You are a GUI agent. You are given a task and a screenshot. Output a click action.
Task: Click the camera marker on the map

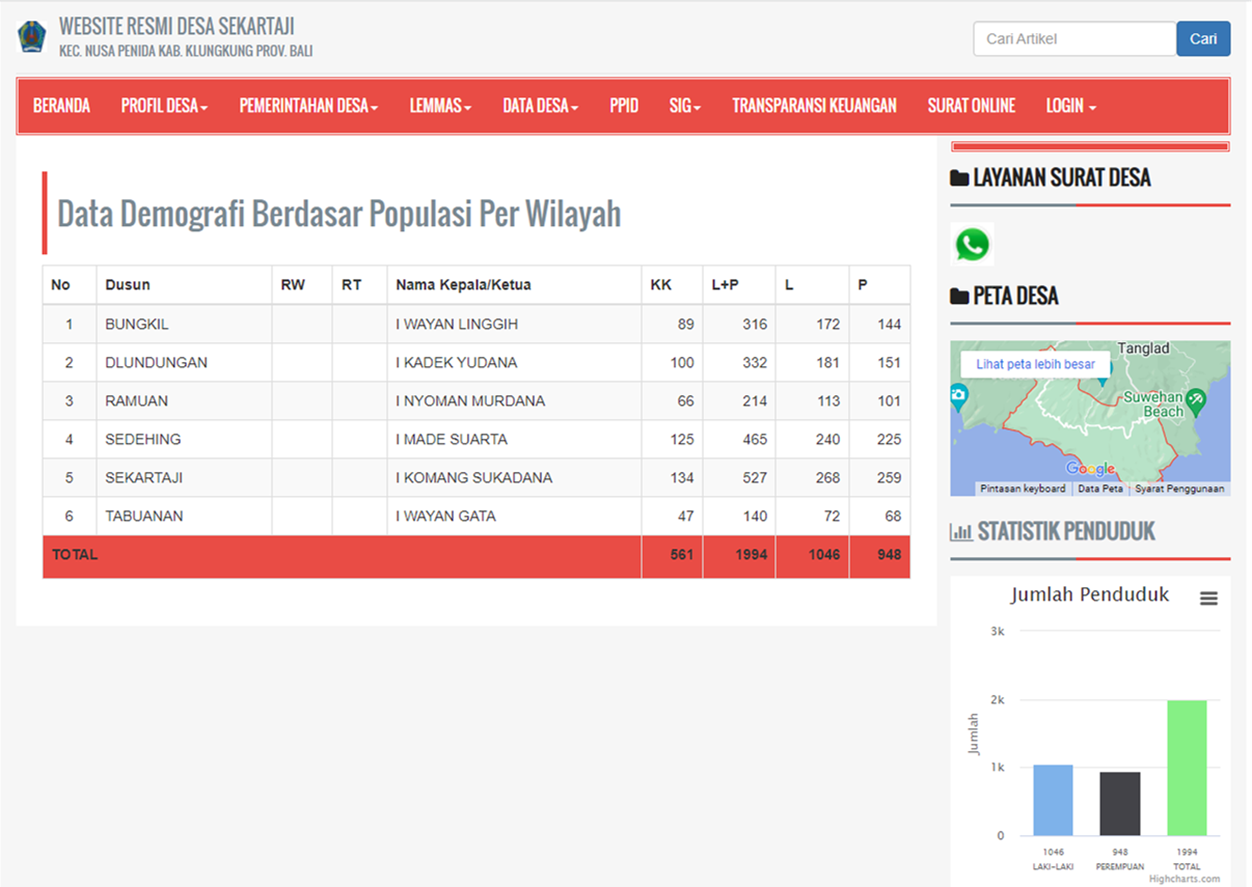[x=959, y=396]
